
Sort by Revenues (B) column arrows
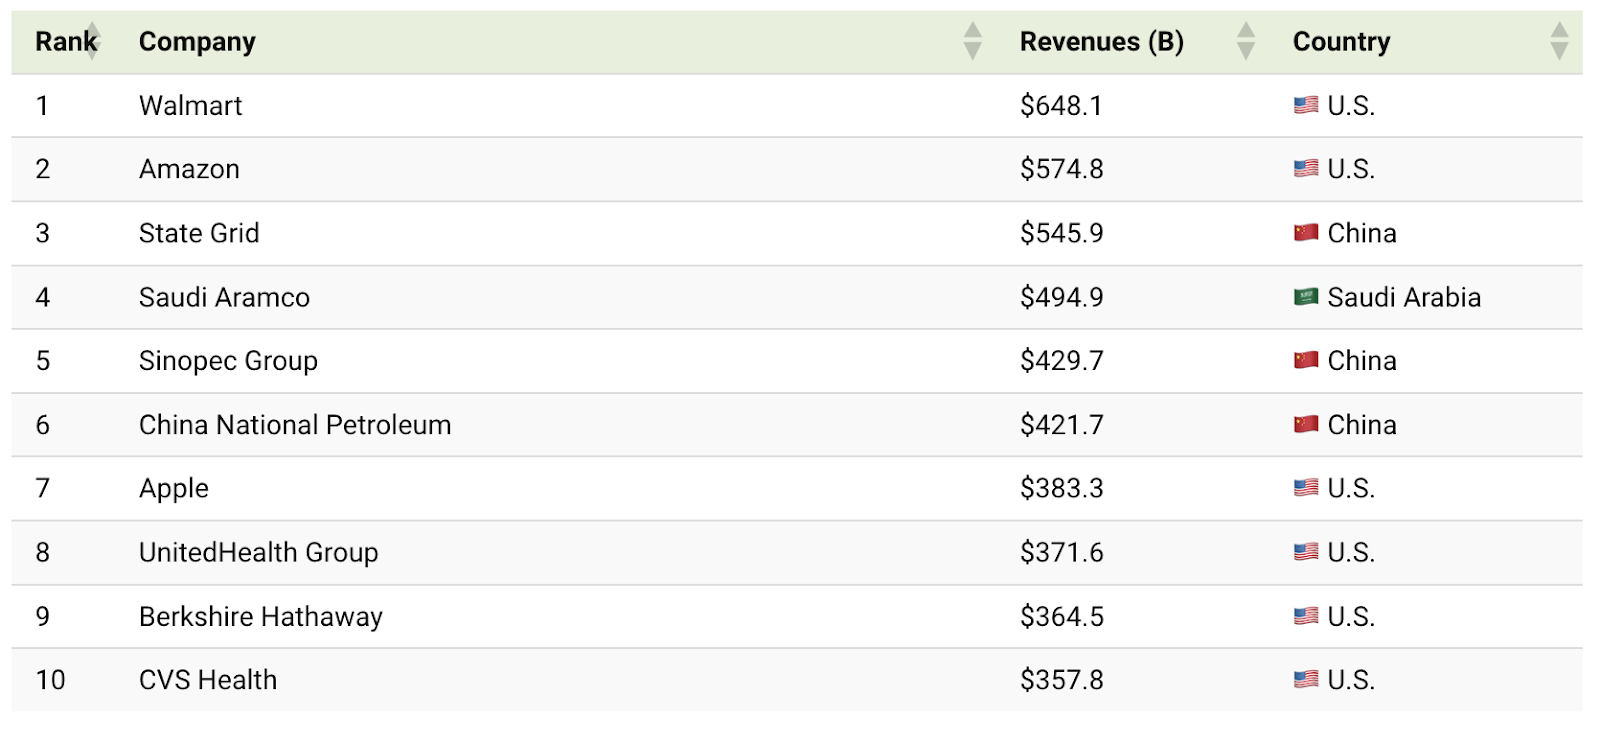[x=1245, y=41]
